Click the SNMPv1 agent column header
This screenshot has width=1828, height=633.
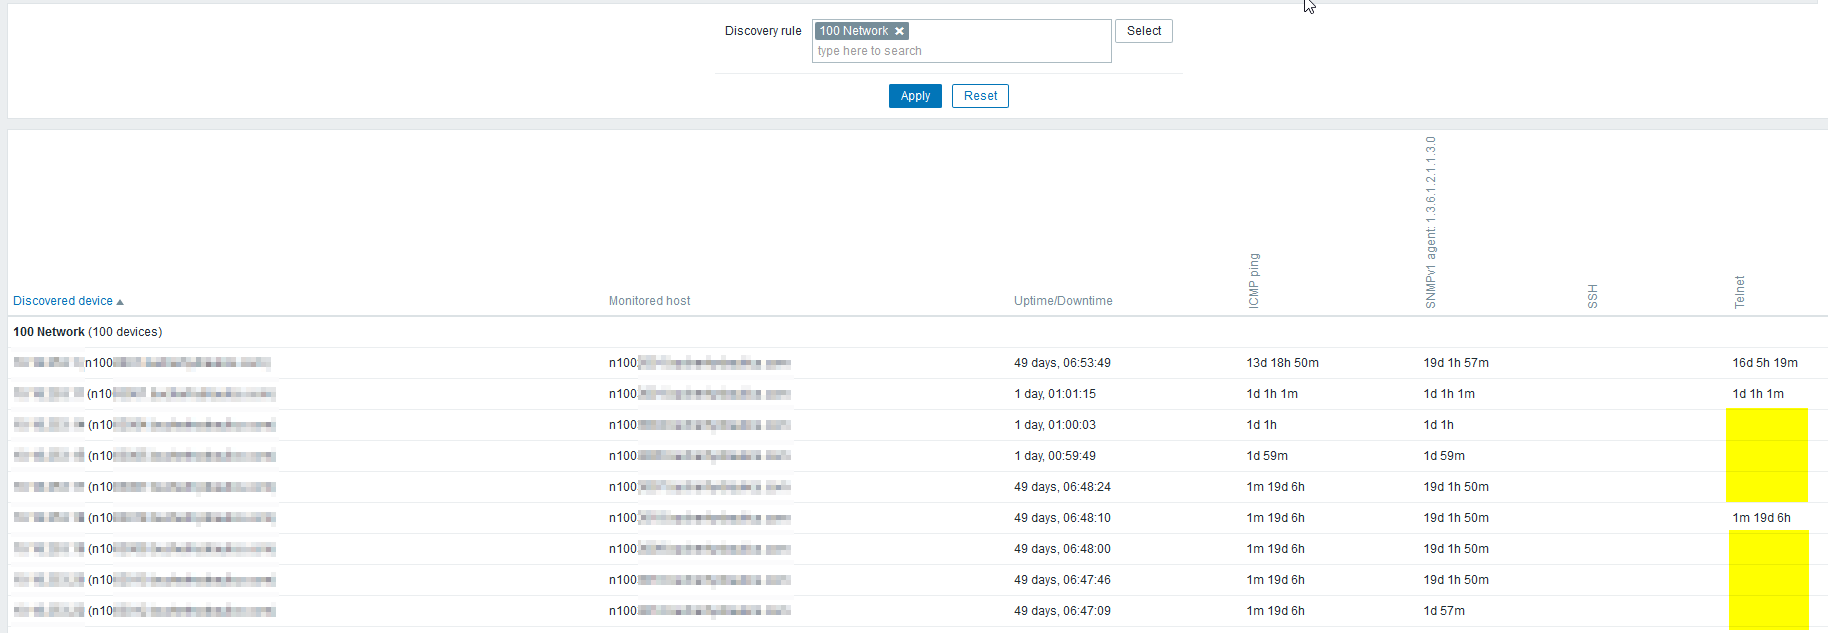click(1431, 222)
